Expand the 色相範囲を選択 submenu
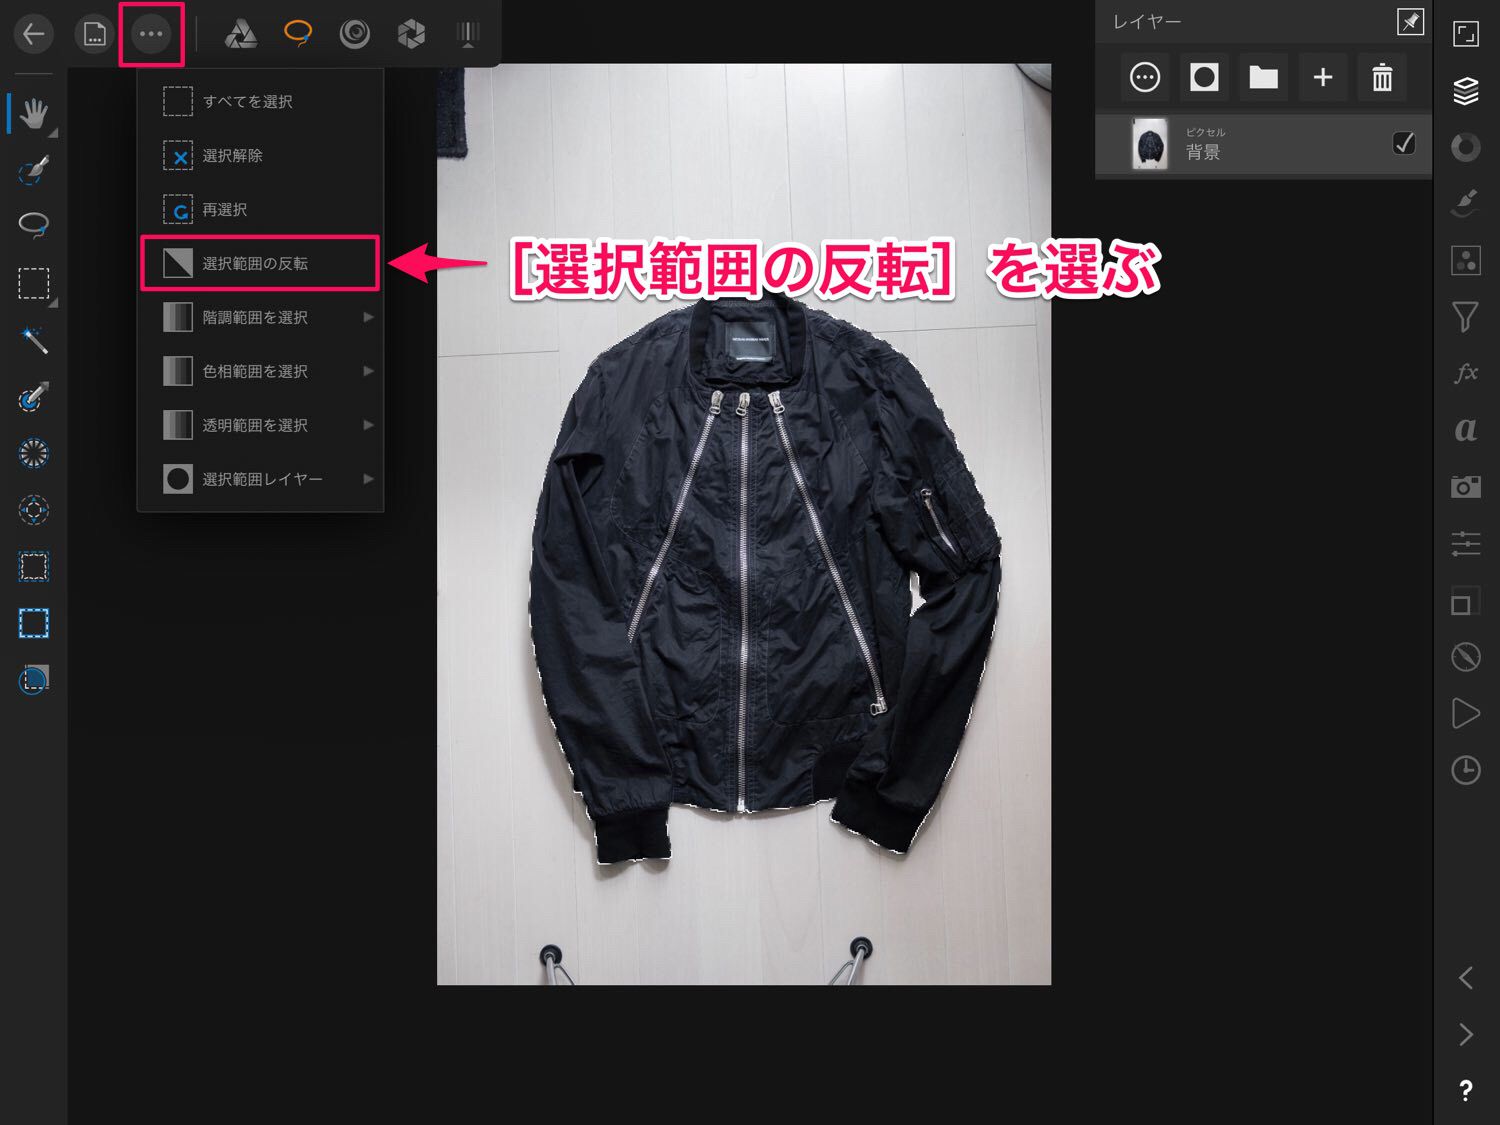Screen dimensions: 1500x1125 pos(368,371)
